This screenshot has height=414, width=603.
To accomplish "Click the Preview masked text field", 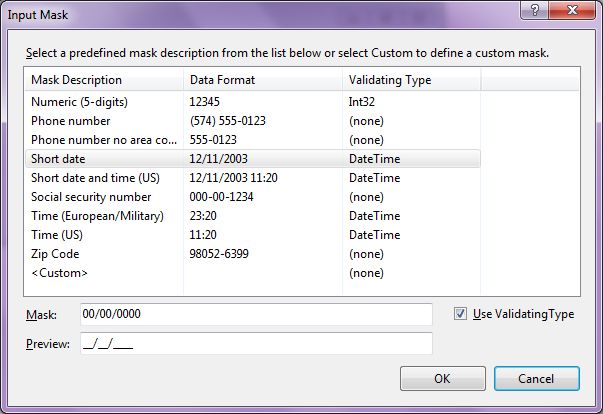I will click(x=257, y=343).
